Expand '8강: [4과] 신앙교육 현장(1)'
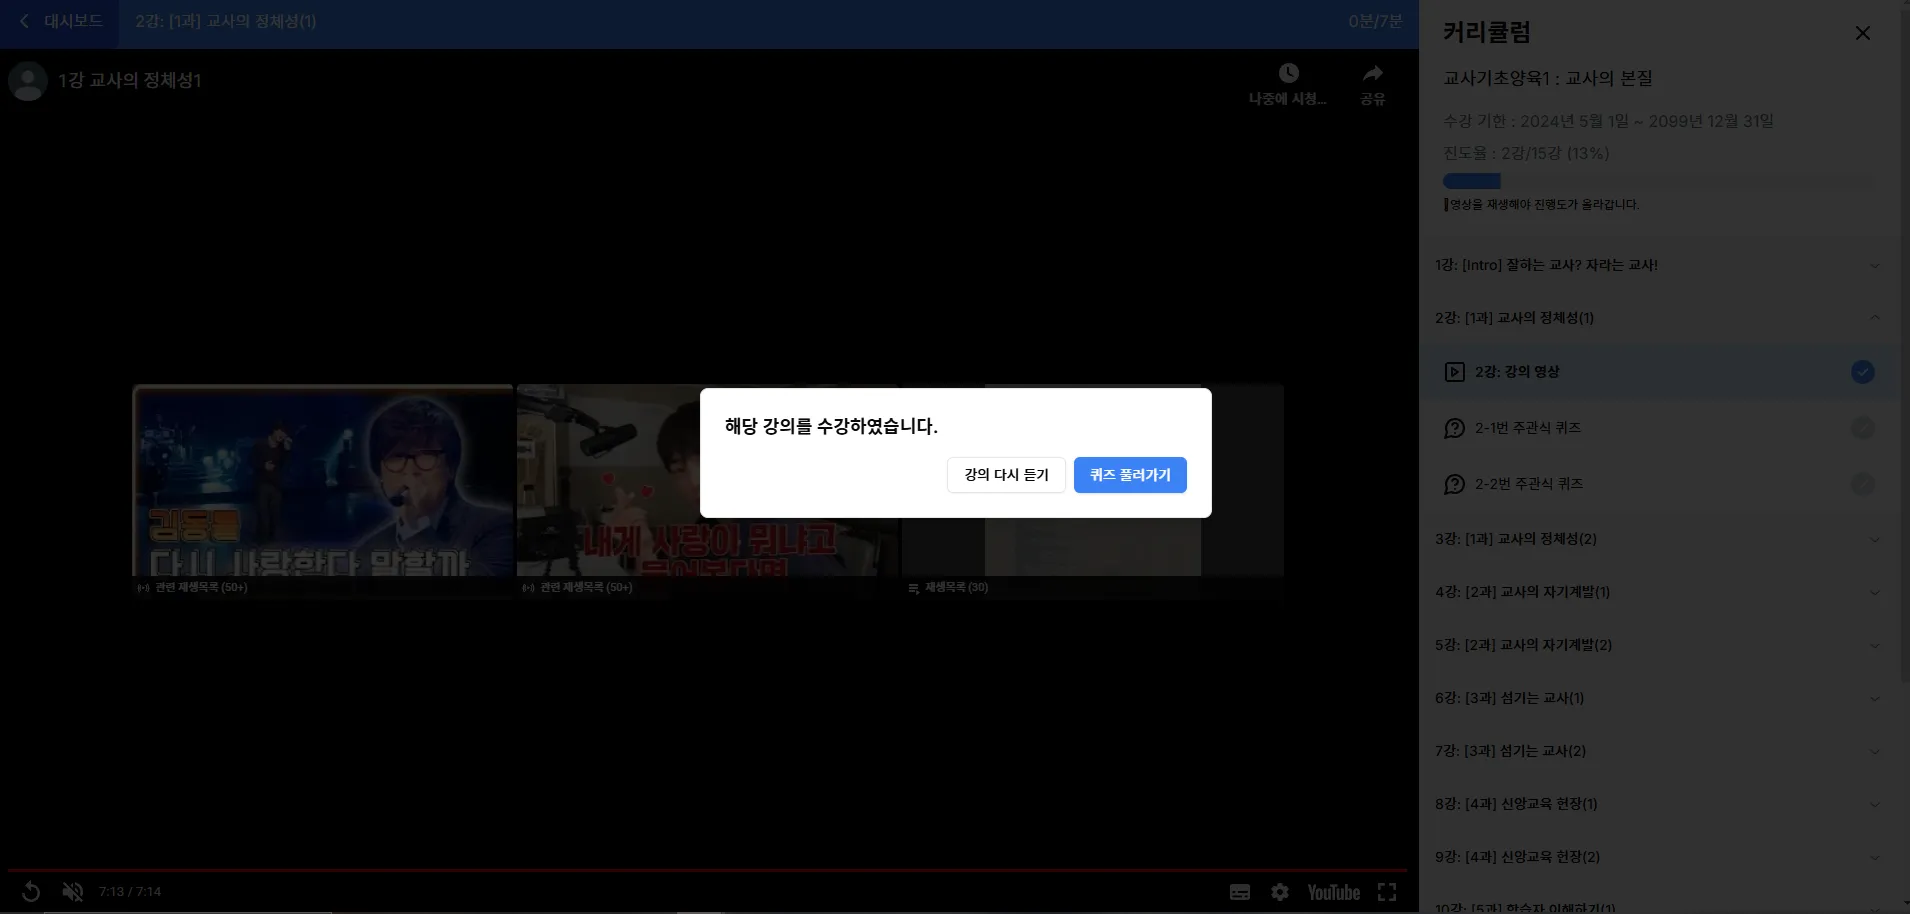The image size is (1910, 914). pos(1658,804)
